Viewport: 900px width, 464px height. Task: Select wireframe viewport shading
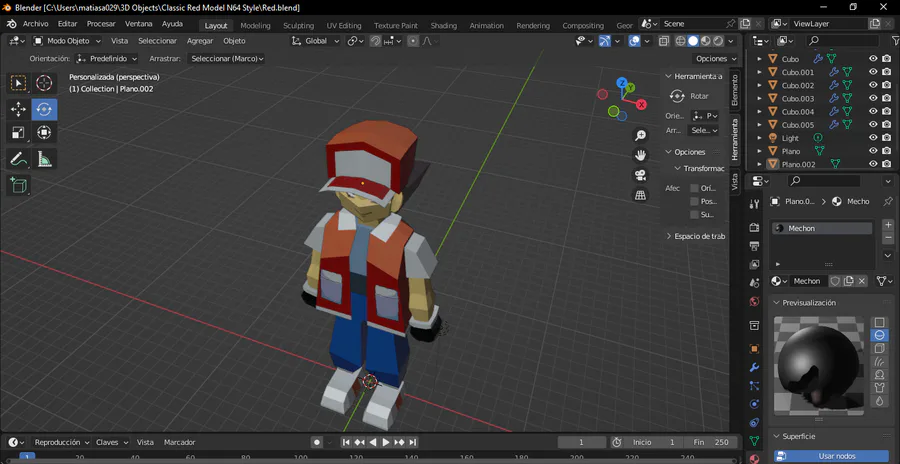pyautogui.click(x=681, y=41)
